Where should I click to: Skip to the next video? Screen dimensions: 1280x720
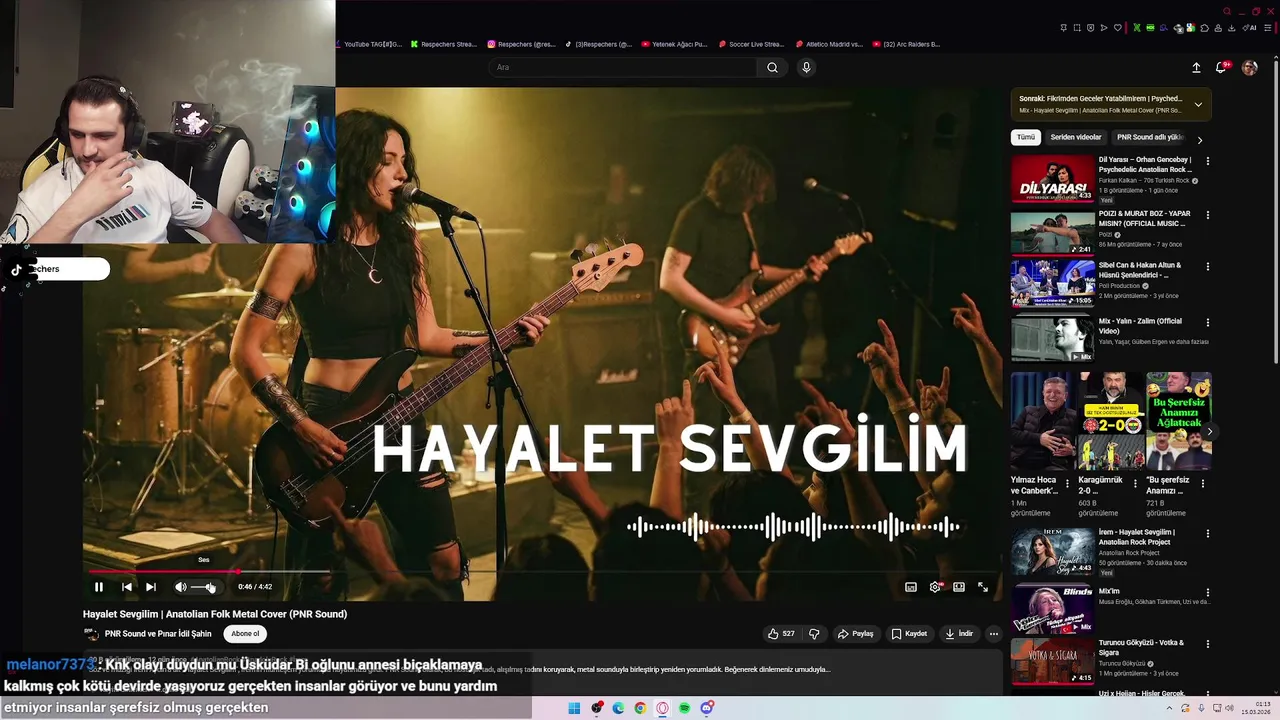pyautogui.click(x=150, y=587)
